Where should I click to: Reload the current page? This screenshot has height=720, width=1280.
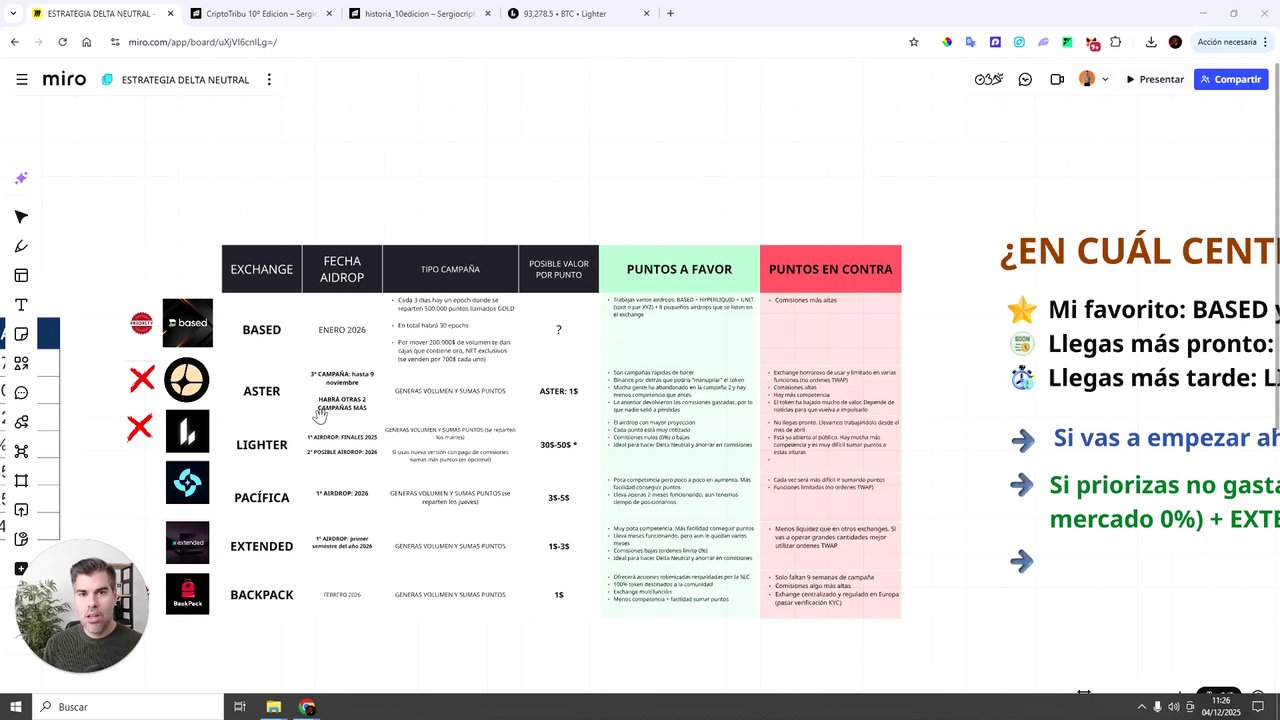pos(62,42)
